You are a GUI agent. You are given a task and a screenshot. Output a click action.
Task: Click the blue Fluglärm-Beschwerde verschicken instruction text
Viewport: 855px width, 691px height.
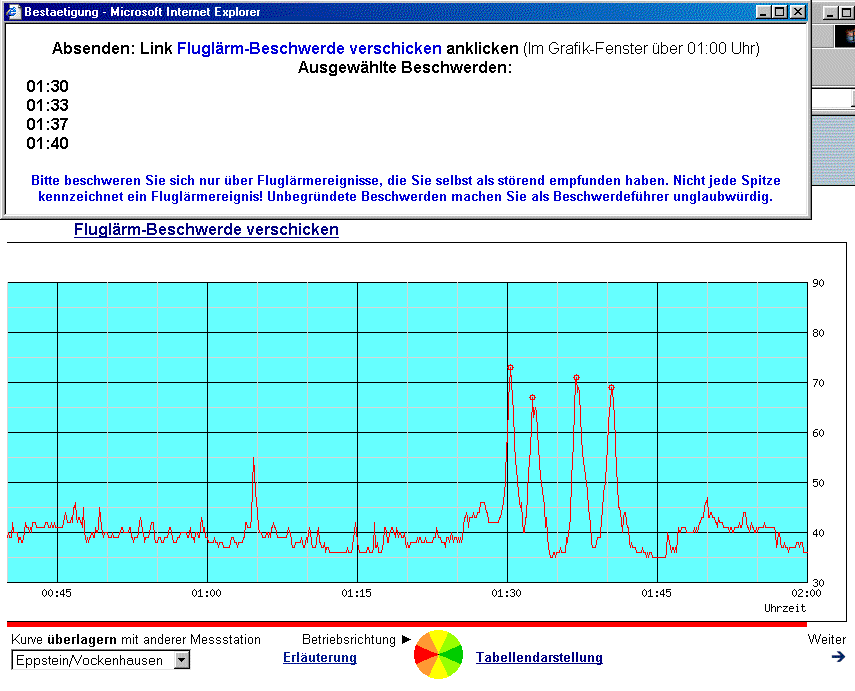coord(309,49)
